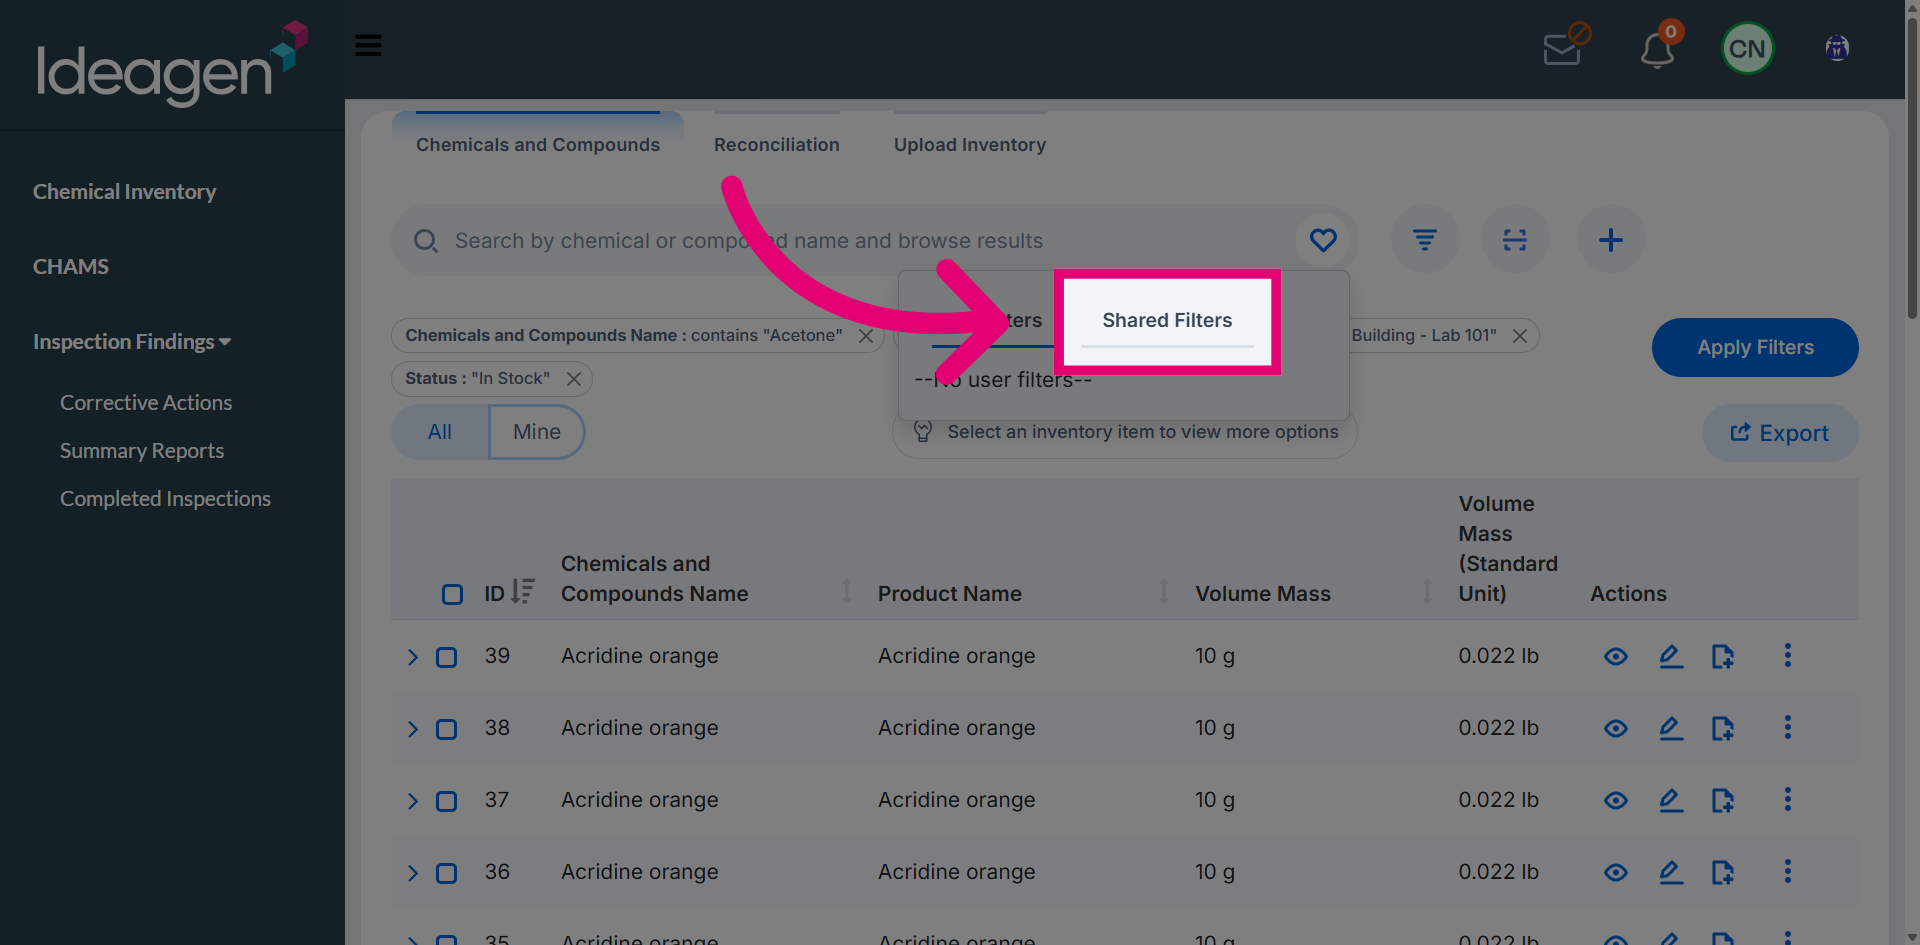The height and width of the screenshot is (945, 1920).
Task: Click the heart favorites filter icon
Action: tap(1323, 240)
